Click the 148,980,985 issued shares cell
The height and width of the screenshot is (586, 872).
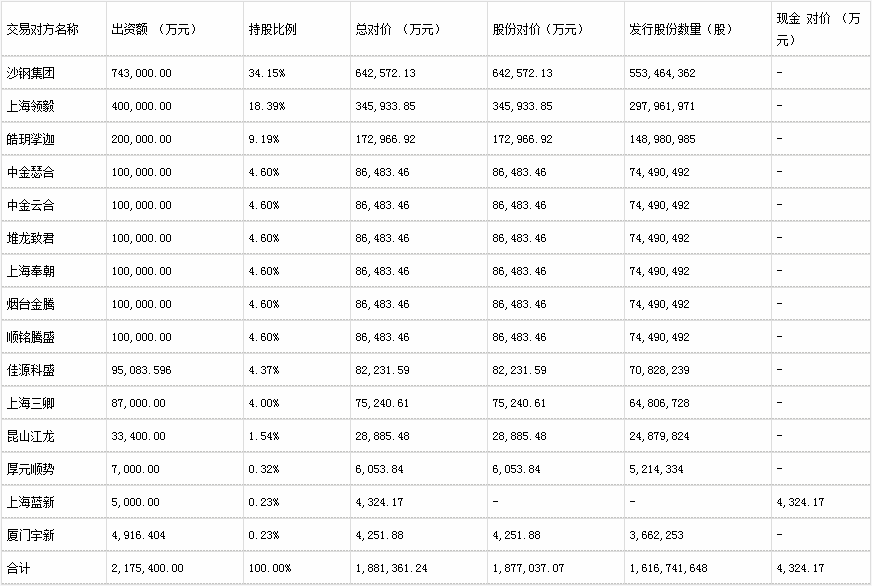(697, 139)
